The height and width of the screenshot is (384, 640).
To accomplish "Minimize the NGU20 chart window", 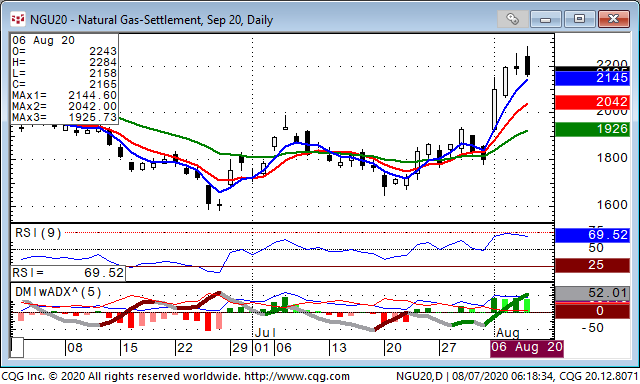I will click(545, 19).
